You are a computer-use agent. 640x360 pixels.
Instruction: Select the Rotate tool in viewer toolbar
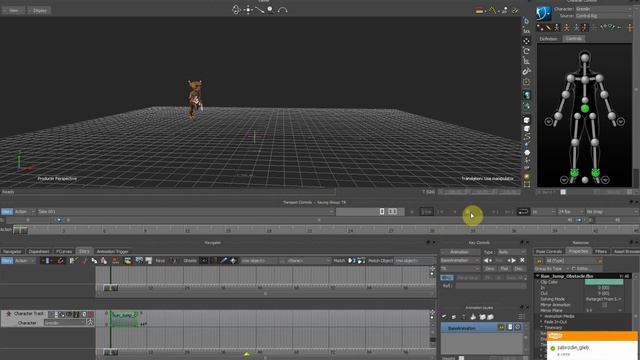(527, 51)
